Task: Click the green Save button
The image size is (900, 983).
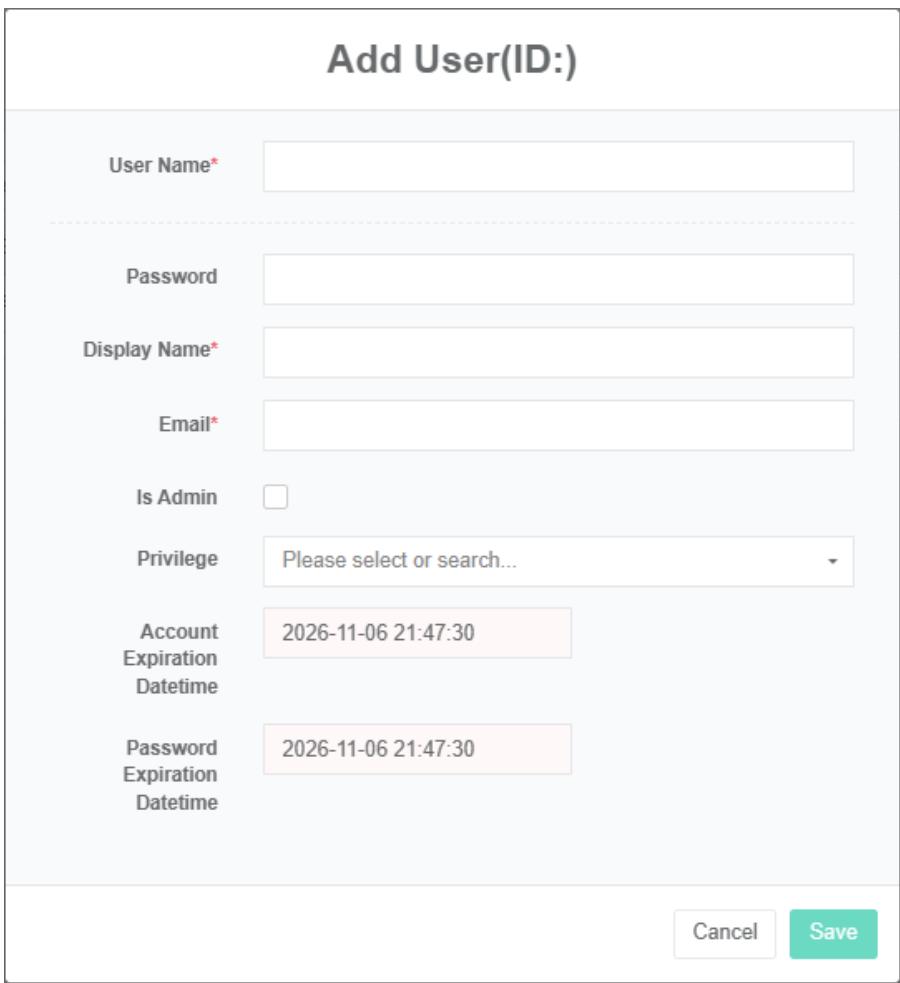Action: point(832,933)
